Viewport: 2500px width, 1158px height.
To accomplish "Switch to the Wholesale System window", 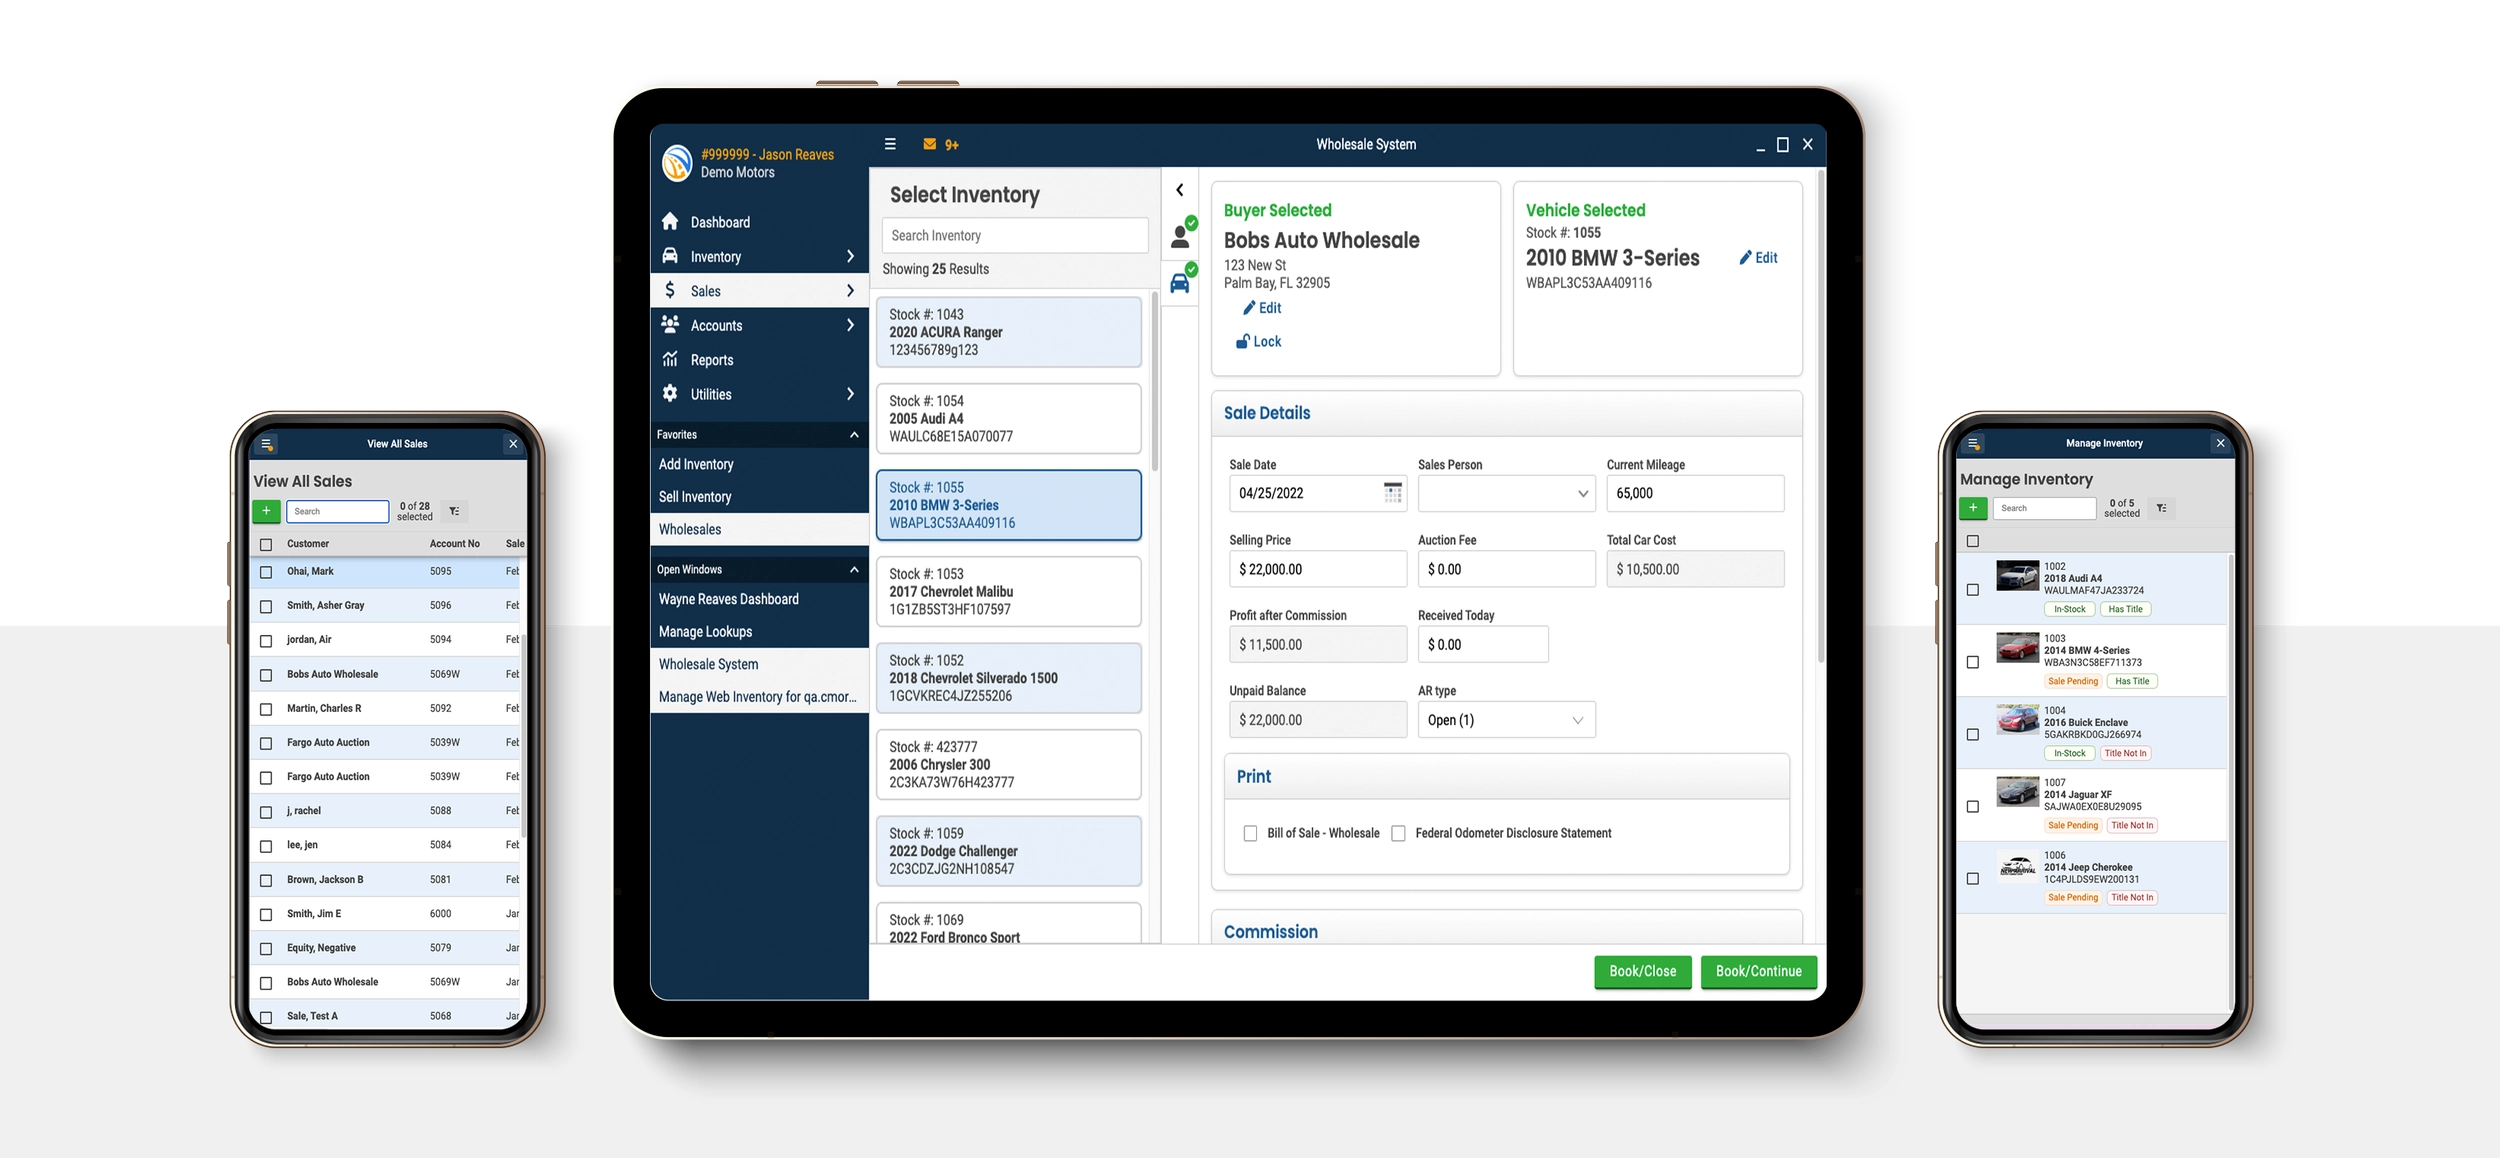I will click(710, 663).
